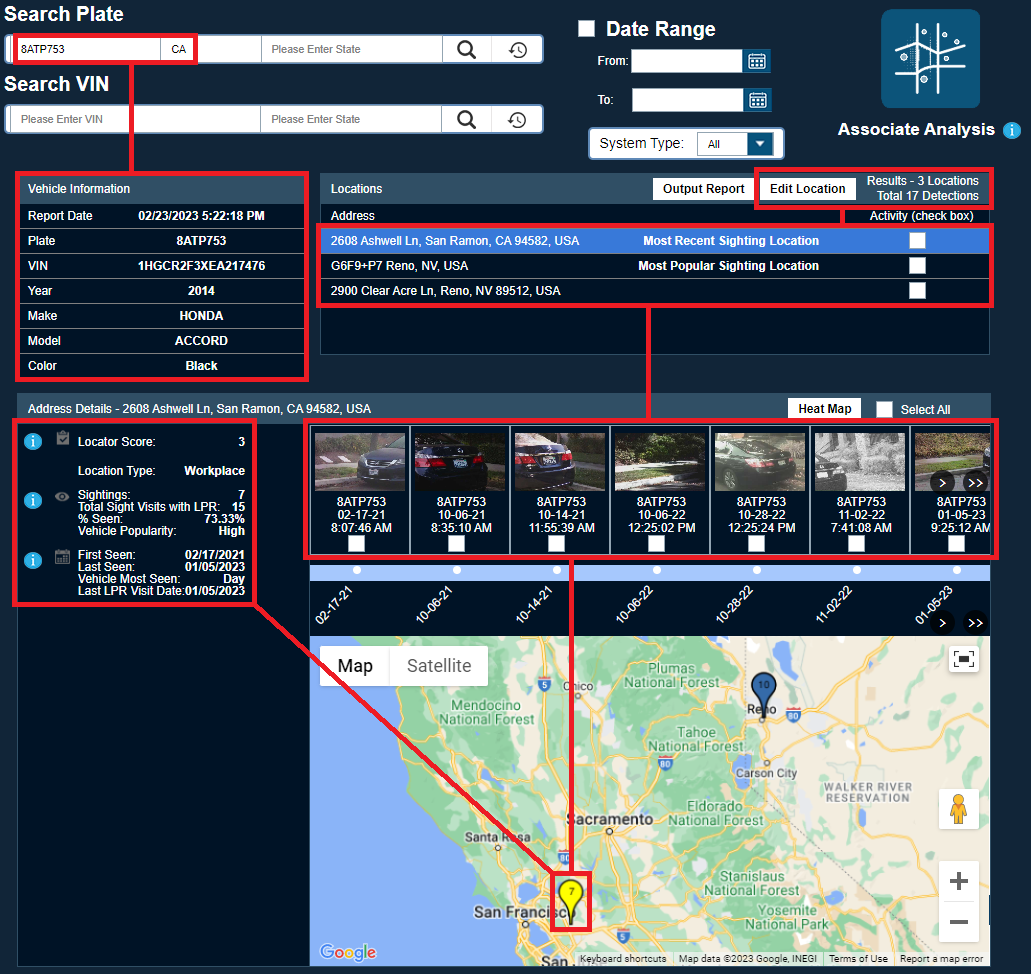The width and height of the screenshot is (1031, 974).
Task: Click the Associate Analysis map icon
Action: pos(930,59)
